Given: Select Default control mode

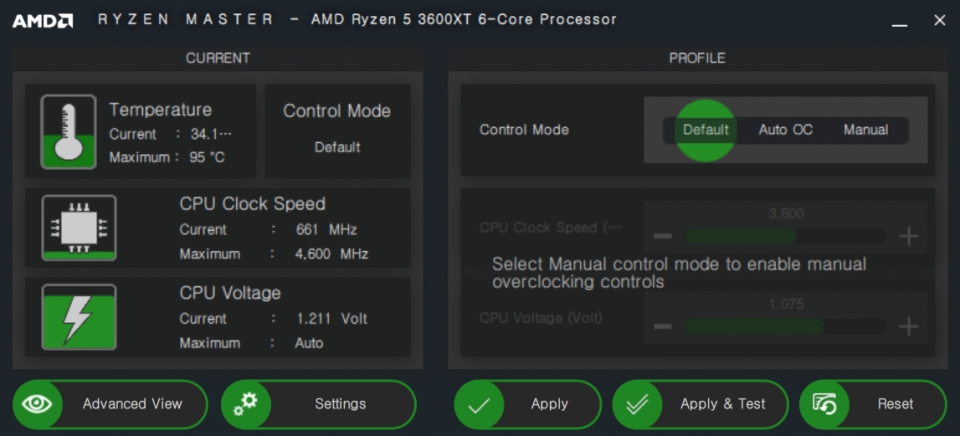Looking at the screenshot, I should pos(705,130).
